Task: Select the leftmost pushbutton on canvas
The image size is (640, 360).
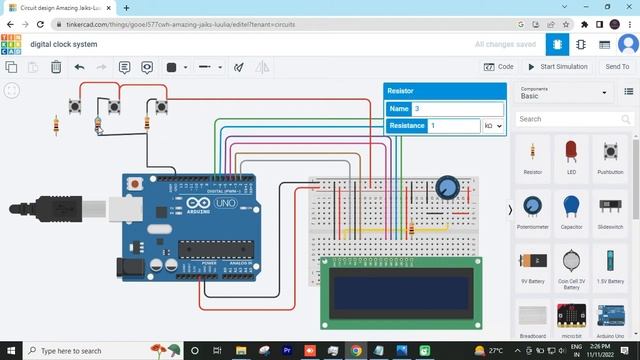Action: click(x=75, y=107)
